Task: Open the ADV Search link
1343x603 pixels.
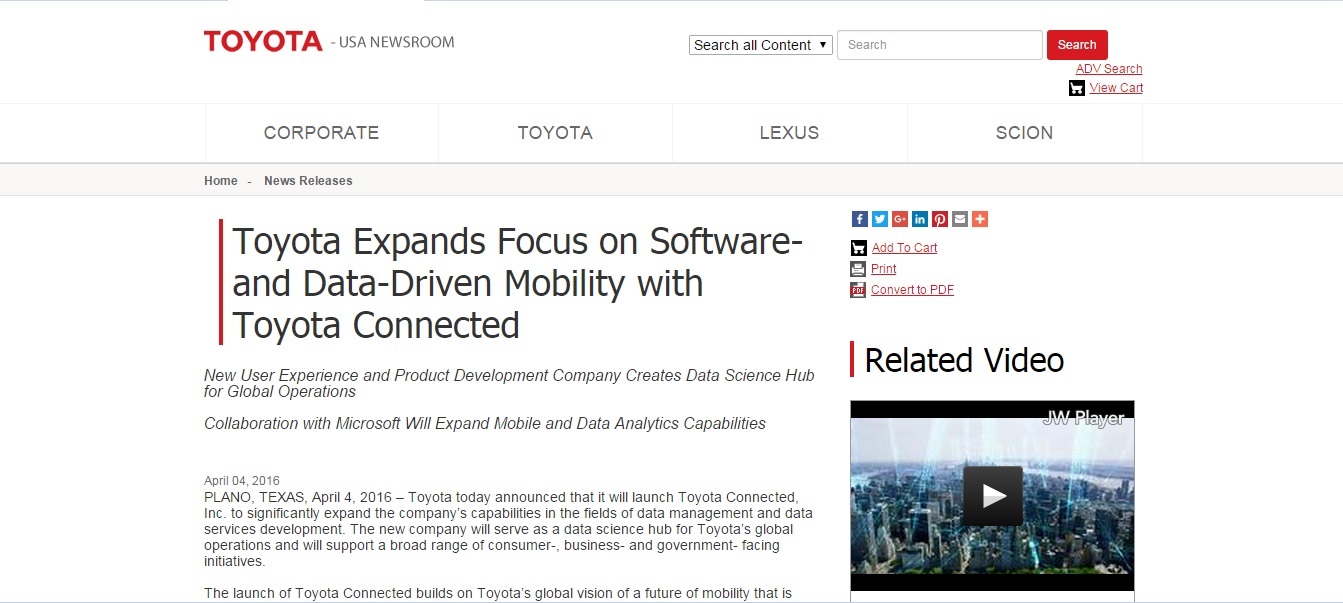Action: point(1109,69)
